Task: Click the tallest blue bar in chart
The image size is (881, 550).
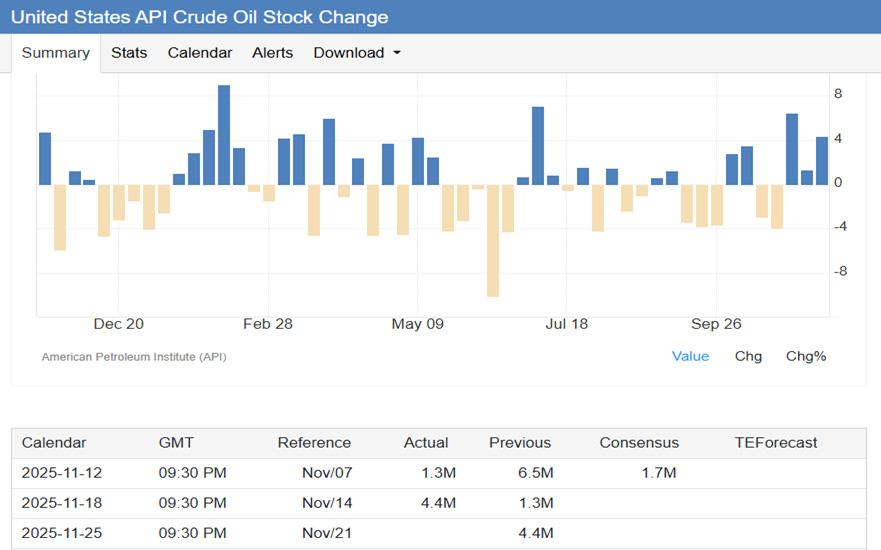Action: coord(224,135)
